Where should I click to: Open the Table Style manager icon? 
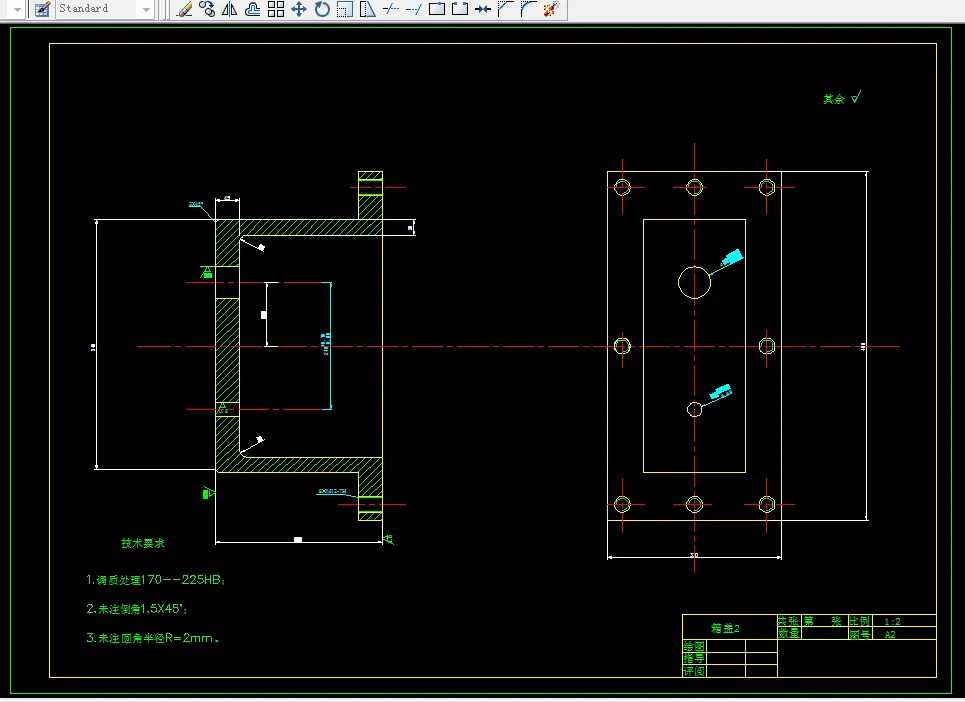42,9
